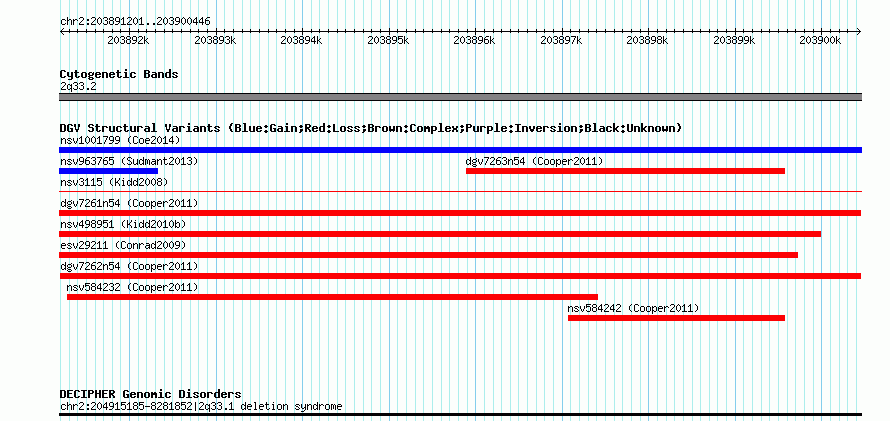Viewport: 890px width, 421px height.
Task: Click the red dgv7262n54 variant bar
Action: tap(460, 276)
